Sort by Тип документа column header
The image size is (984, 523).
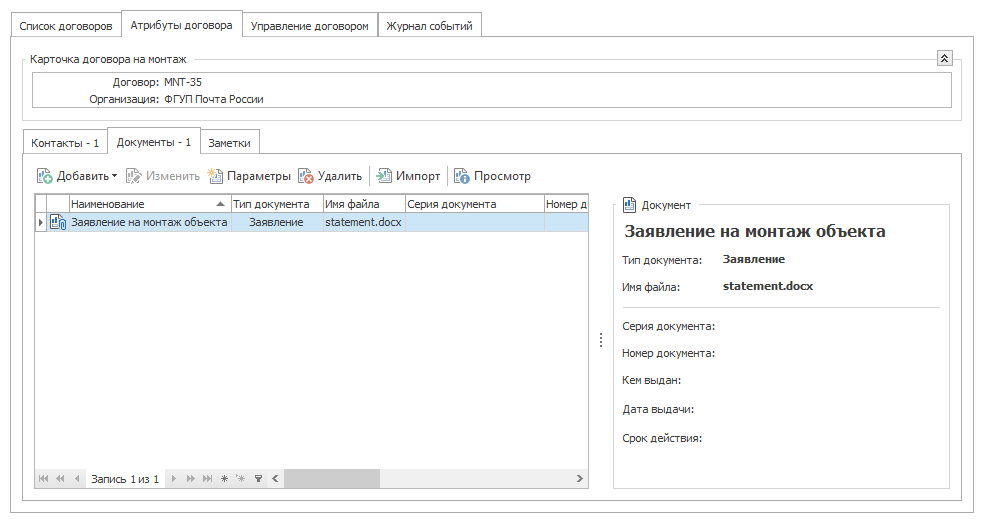[x=277, y=204]
